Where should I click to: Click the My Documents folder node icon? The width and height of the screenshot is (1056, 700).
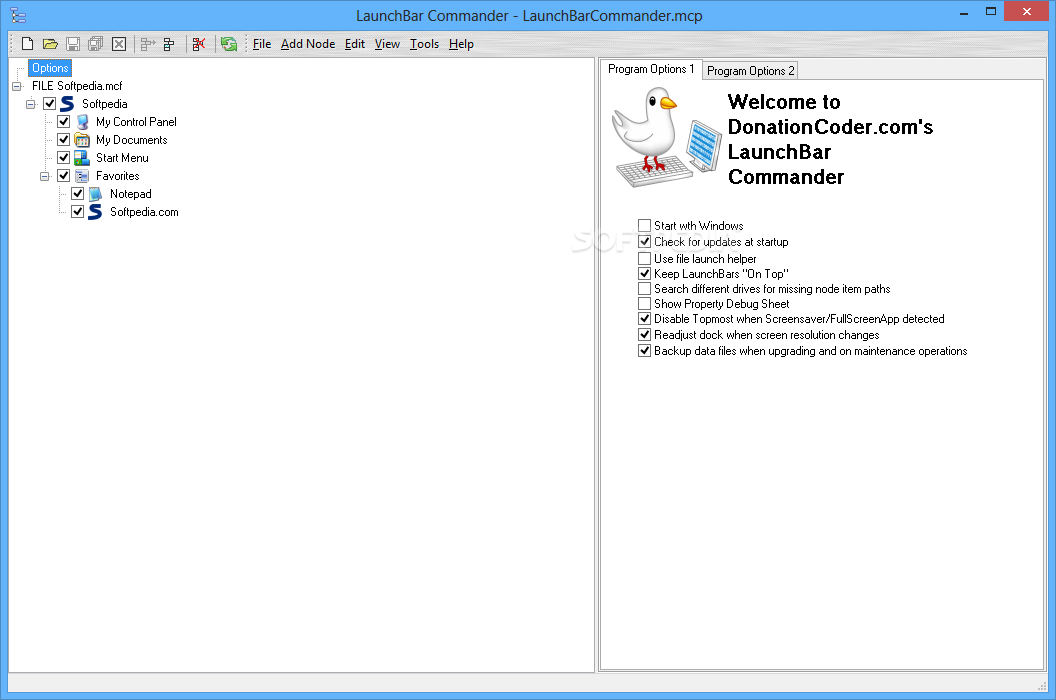click(82, 140)
